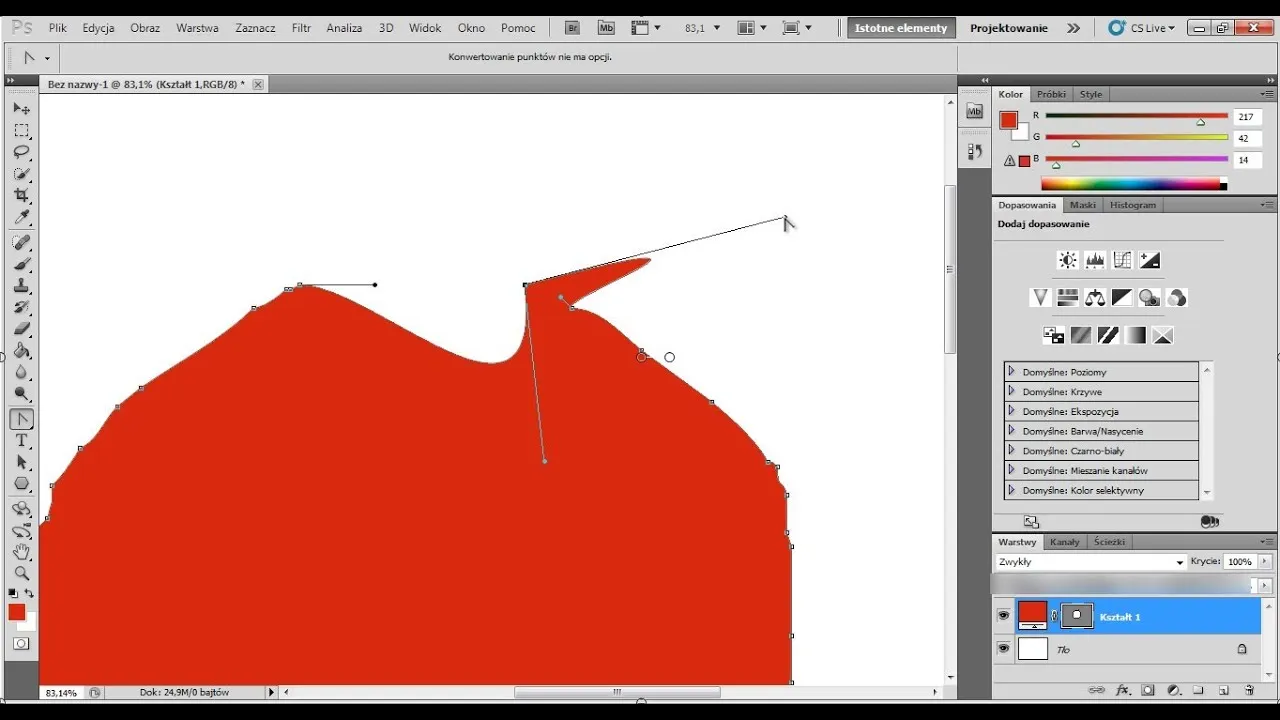Hide the Kształt 1 layer

(1003, 616)
